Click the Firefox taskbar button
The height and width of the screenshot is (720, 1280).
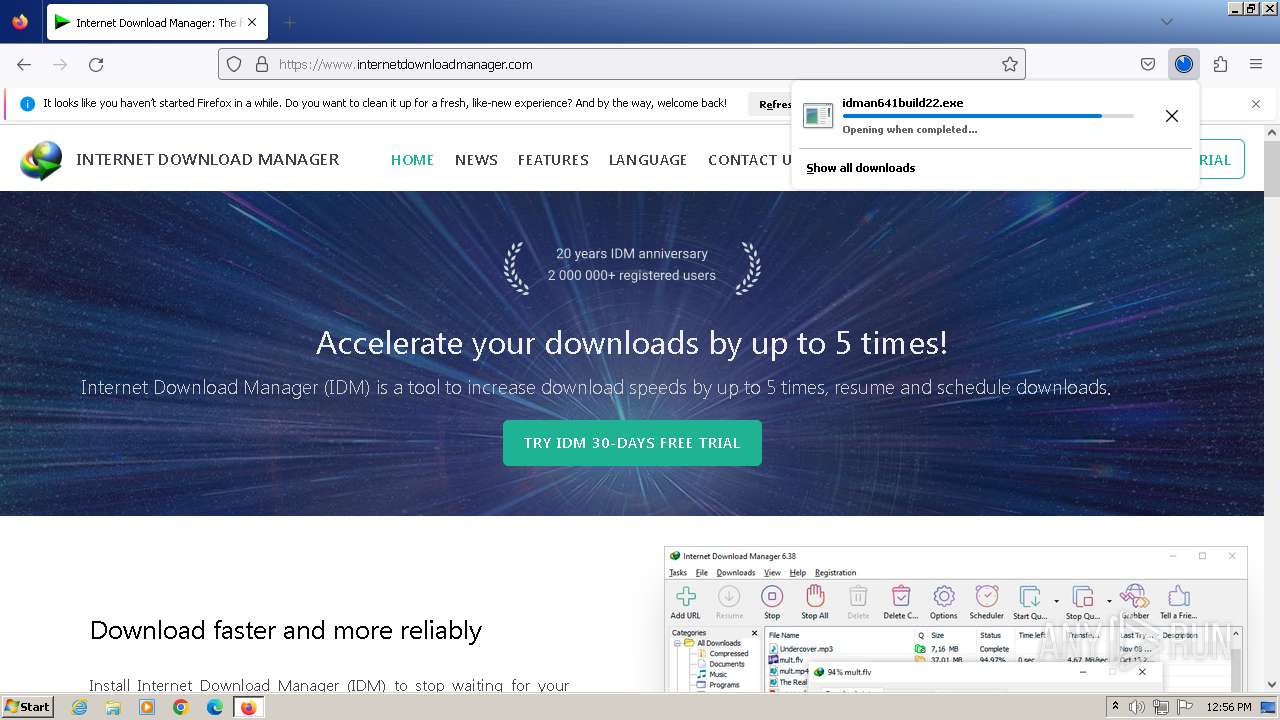[x=248, y=707]
